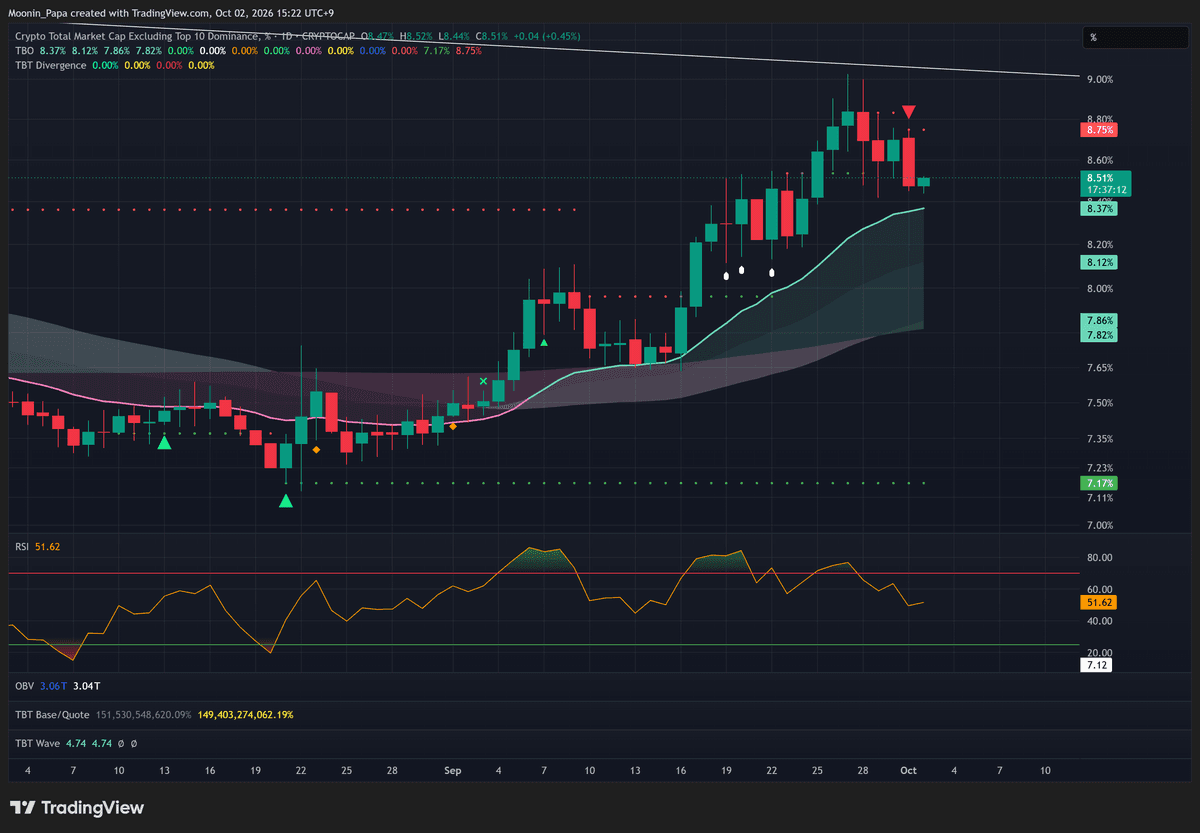The image size is (1200, 833).
Task: Select the TBT Wave indicator name
Action: pos(37,744)
